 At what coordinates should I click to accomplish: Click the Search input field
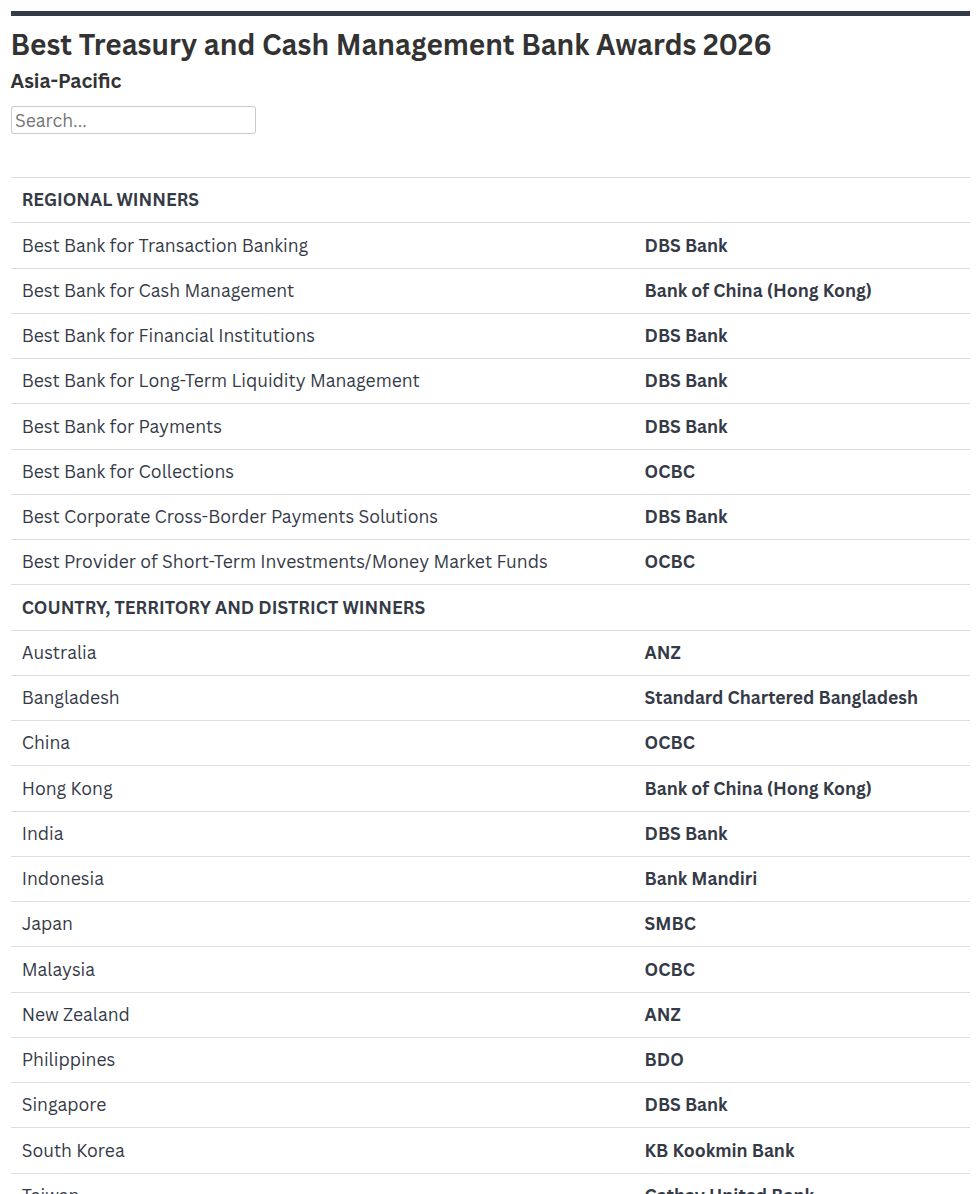(x=133, y=120)
